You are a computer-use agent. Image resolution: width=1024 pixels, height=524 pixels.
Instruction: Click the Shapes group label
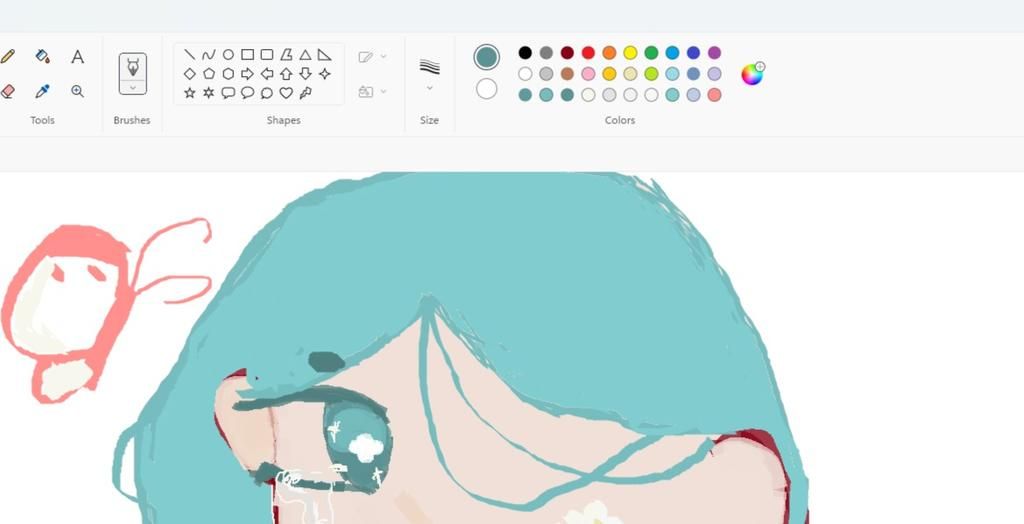click(283, 120)
